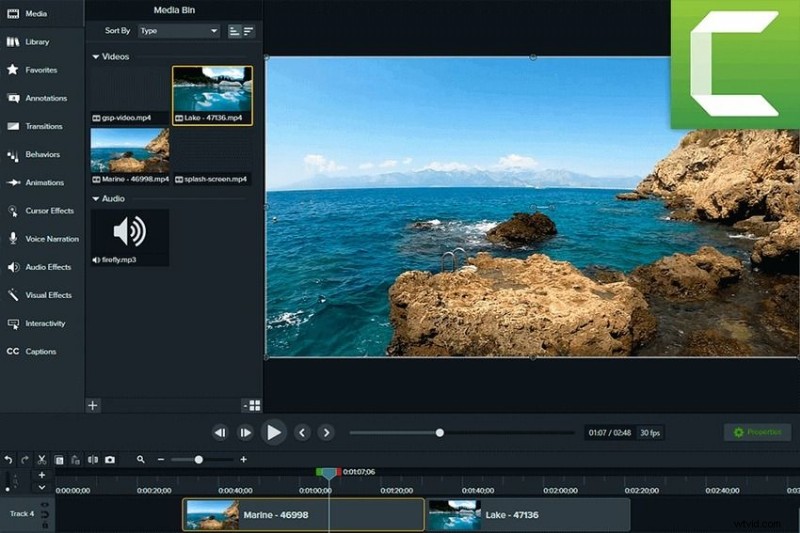Select the Lake - 47136.mp4 thumbnail
Screen dimensions: 800x533
212,95
